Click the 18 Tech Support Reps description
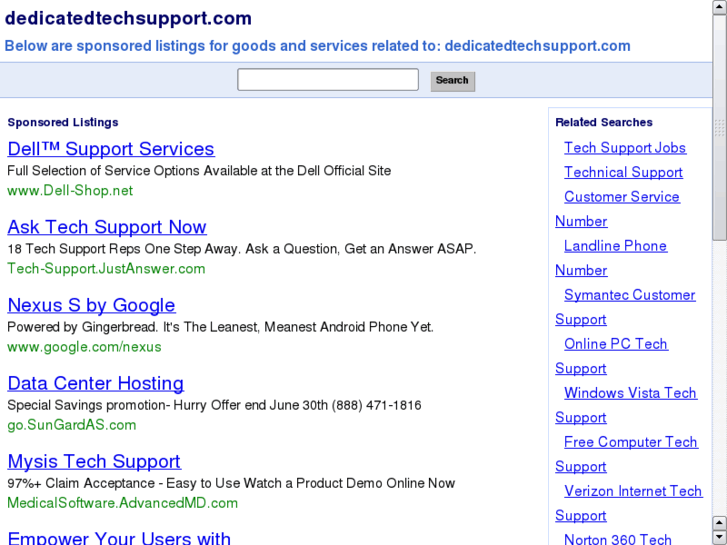727x545 pixels. 242,249
